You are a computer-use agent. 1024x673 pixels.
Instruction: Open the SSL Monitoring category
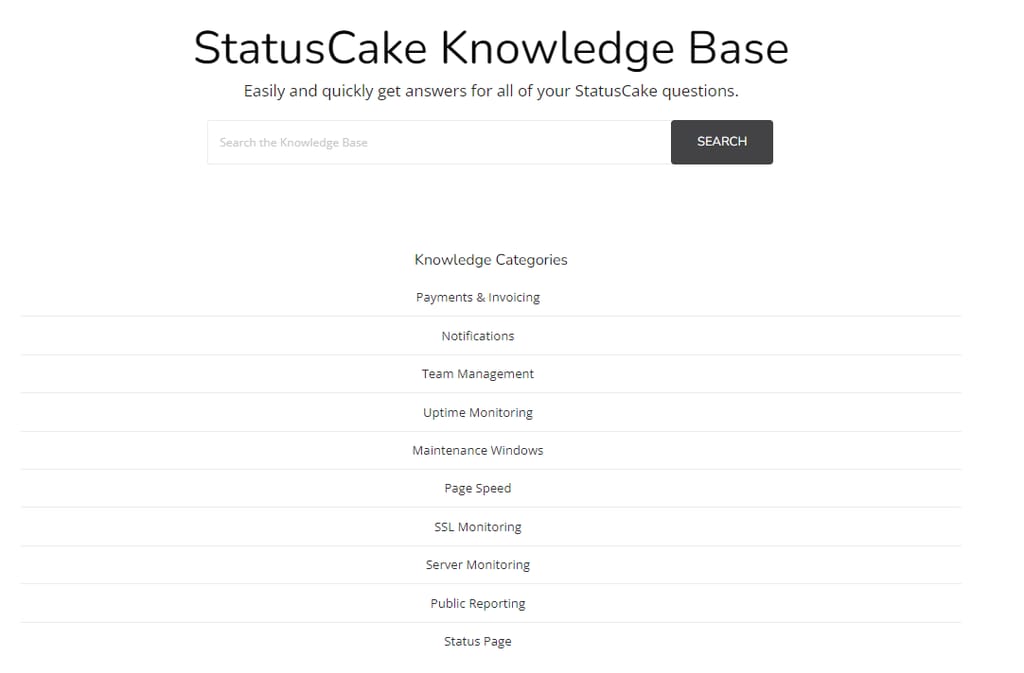tap(478, 527)
